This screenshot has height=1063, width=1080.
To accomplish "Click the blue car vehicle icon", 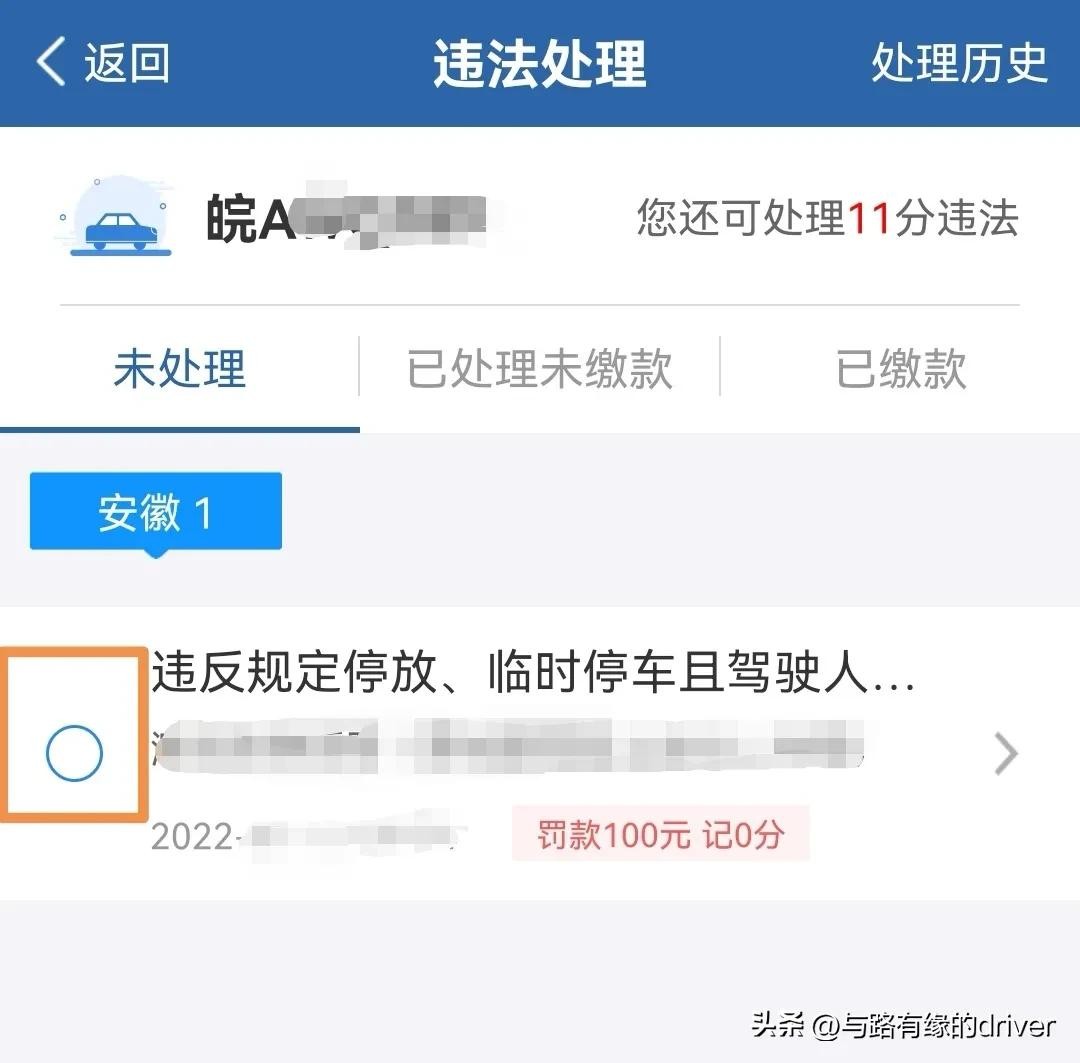I will [x=114, y=216].
